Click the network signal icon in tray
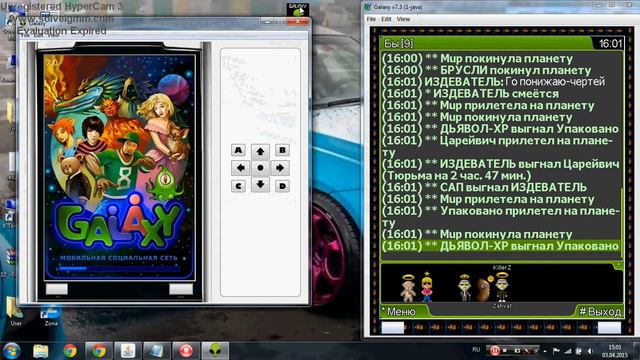This screenshot has width=640, height=360. click(568, 351)
